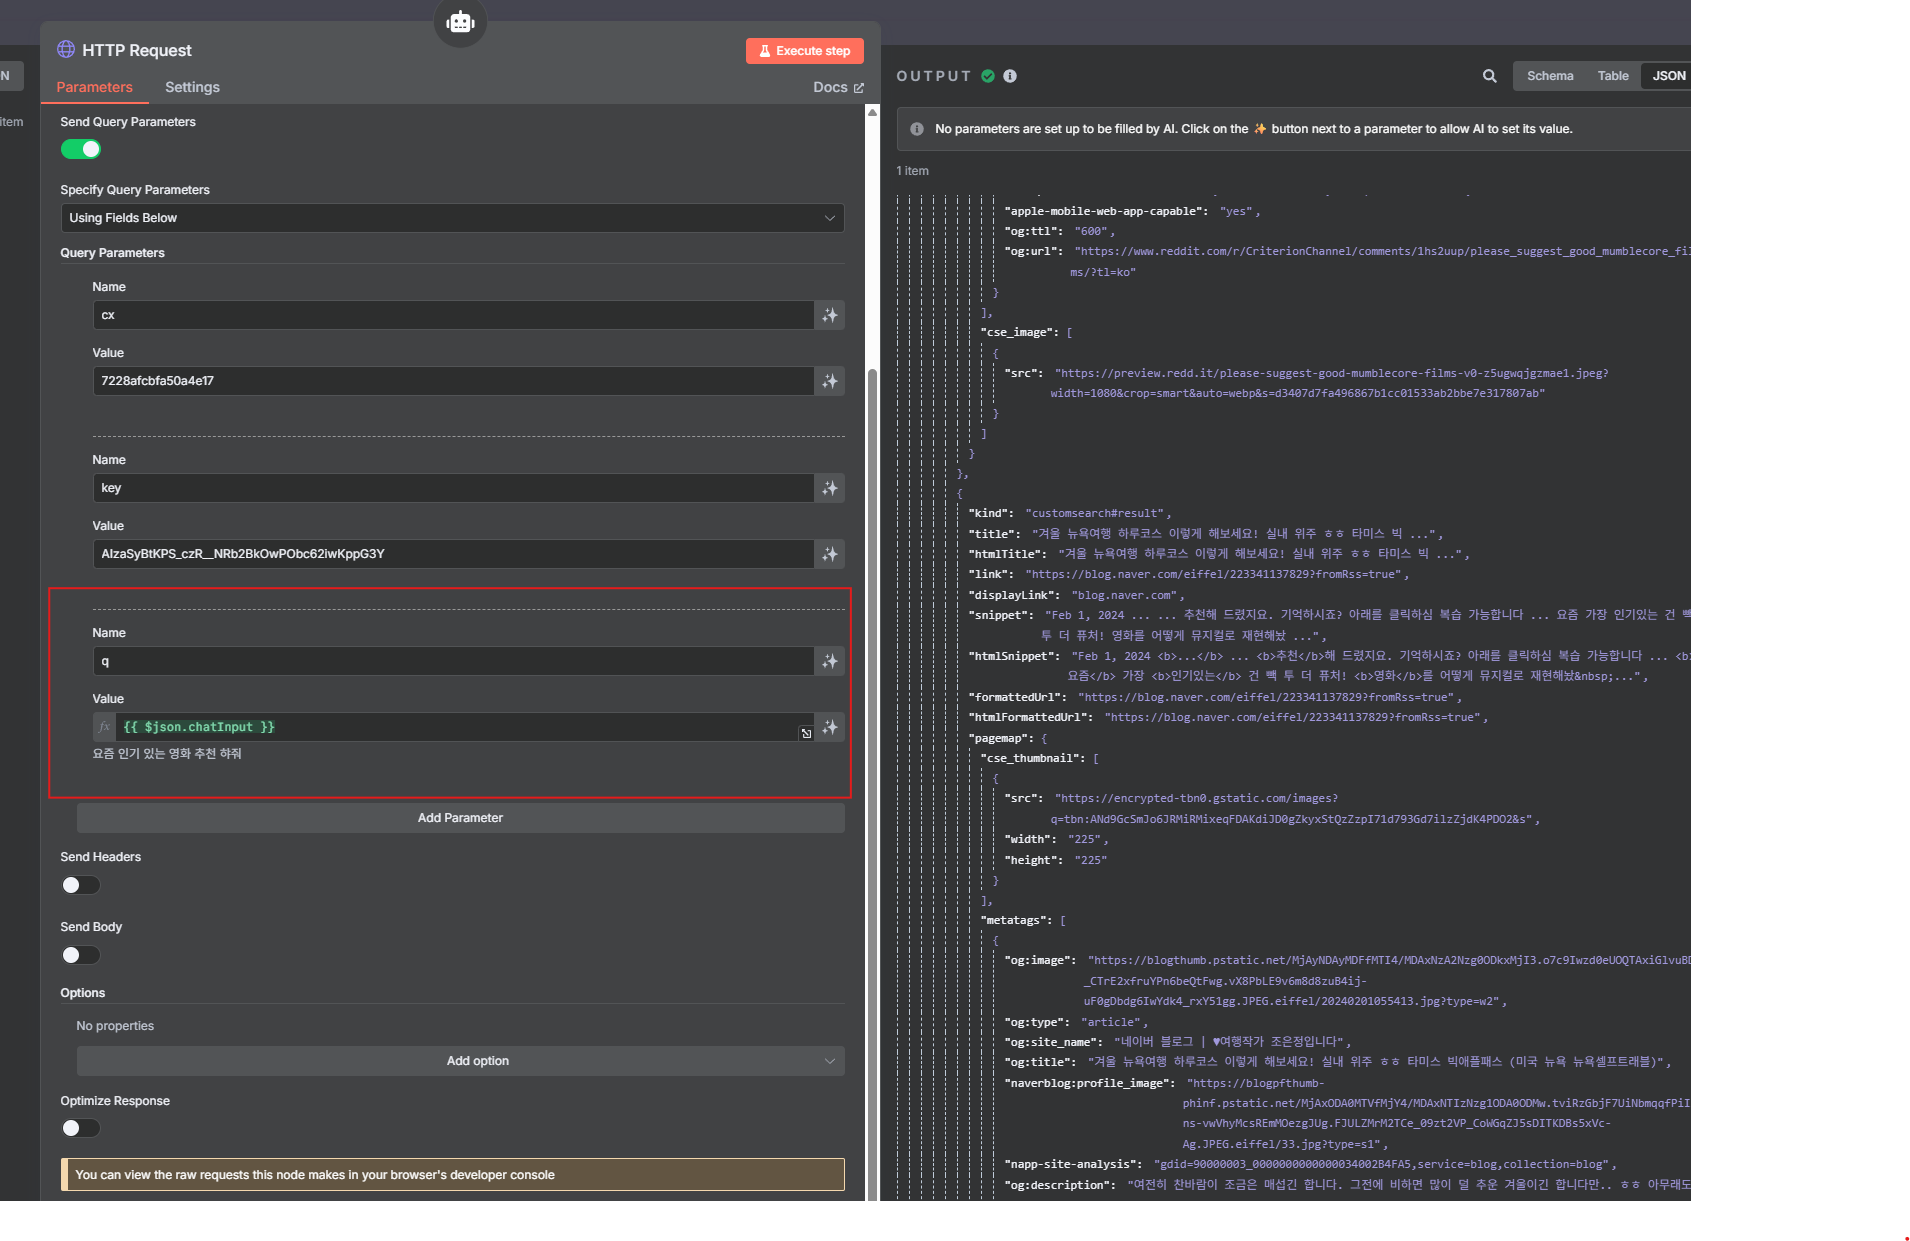1910x1241 pixels.
Task: Click the customsearch#result kind value
Action: [x=1097, y=513]
